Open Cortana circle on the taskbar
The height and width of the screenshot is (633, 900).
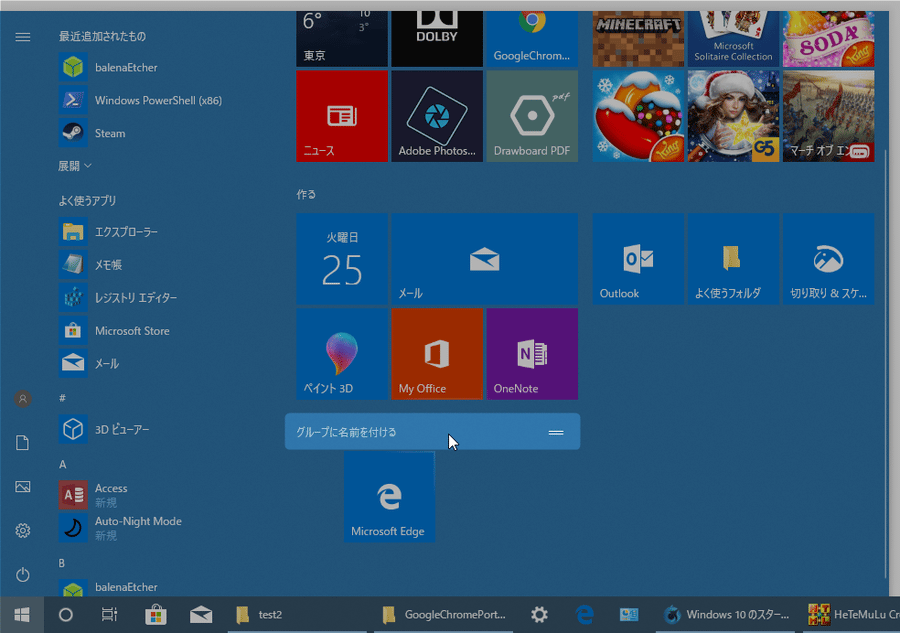pyautogui.click(x=65, y=615)
